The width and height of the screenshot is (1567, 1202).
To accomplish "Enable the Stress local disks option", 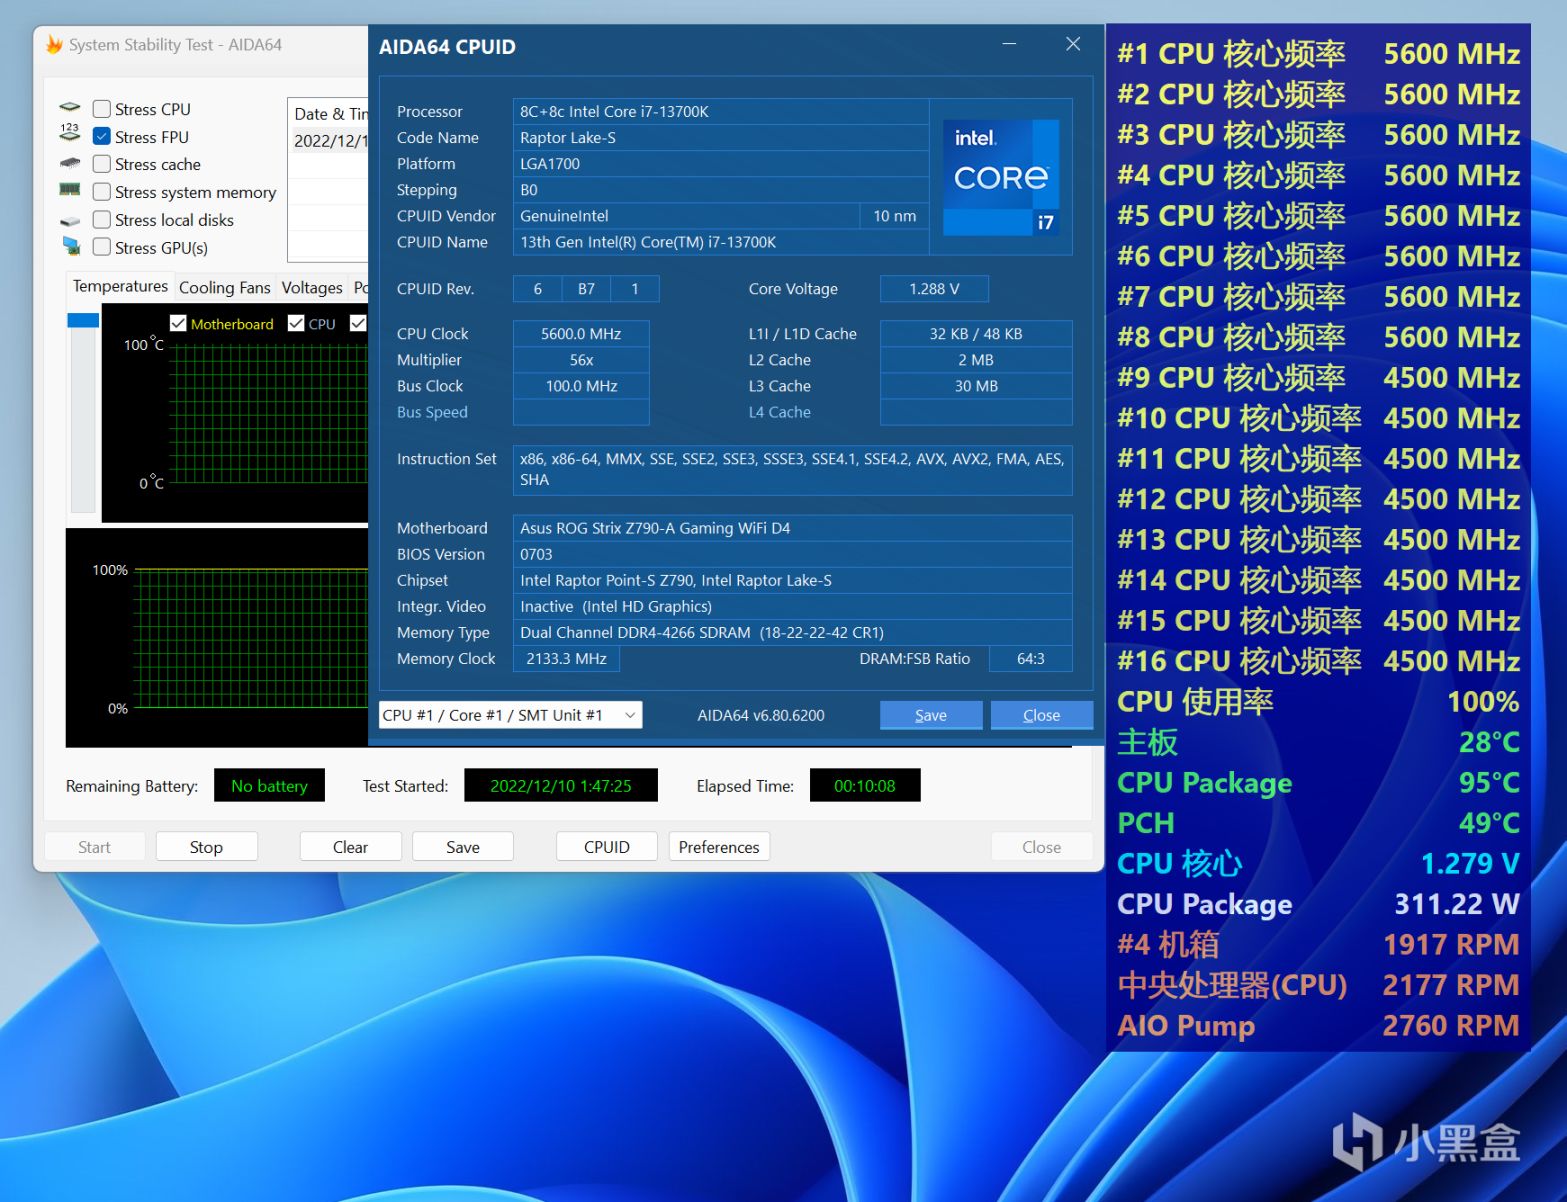I will (101, 220).
